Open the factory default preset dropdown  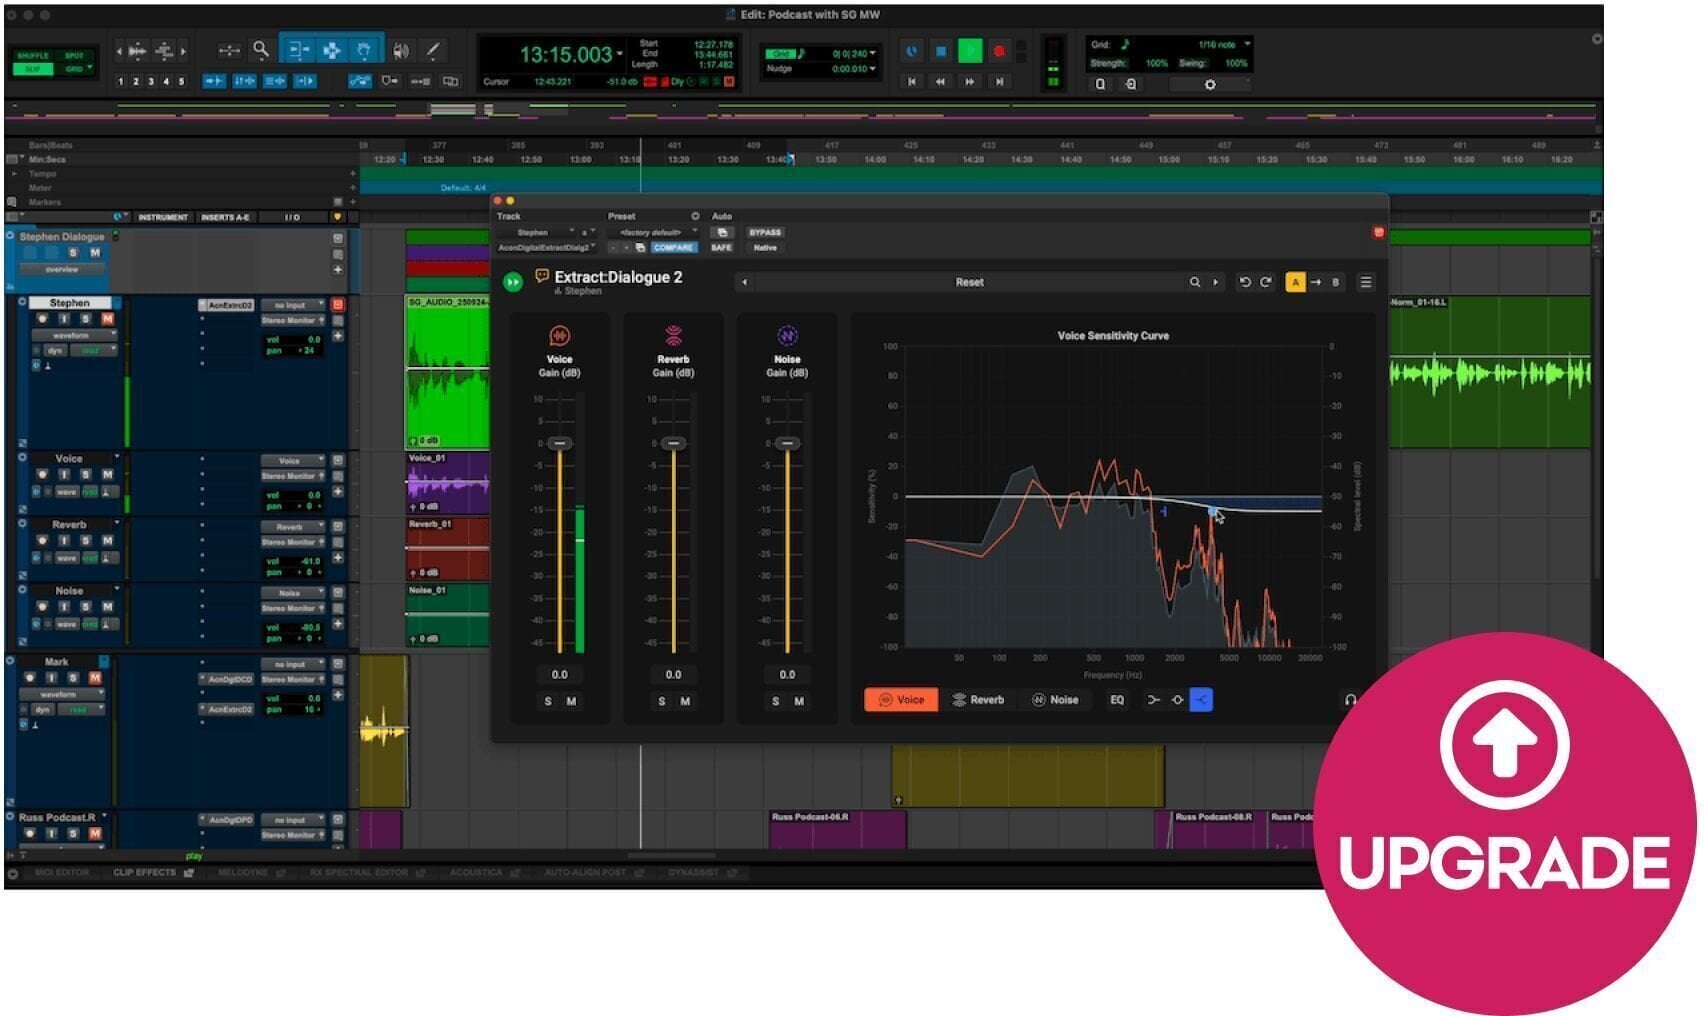[x=654, y=232]
